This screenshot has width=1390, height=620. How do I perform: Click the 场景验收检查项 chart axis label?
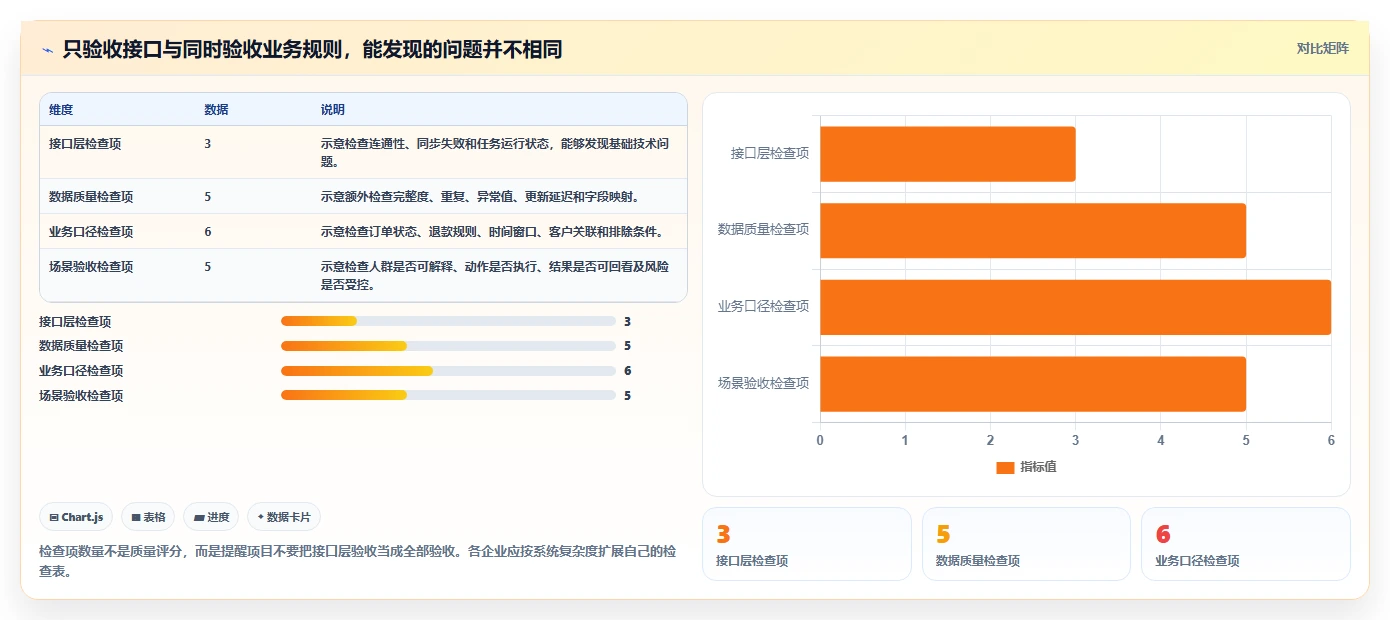pos(763,383)
